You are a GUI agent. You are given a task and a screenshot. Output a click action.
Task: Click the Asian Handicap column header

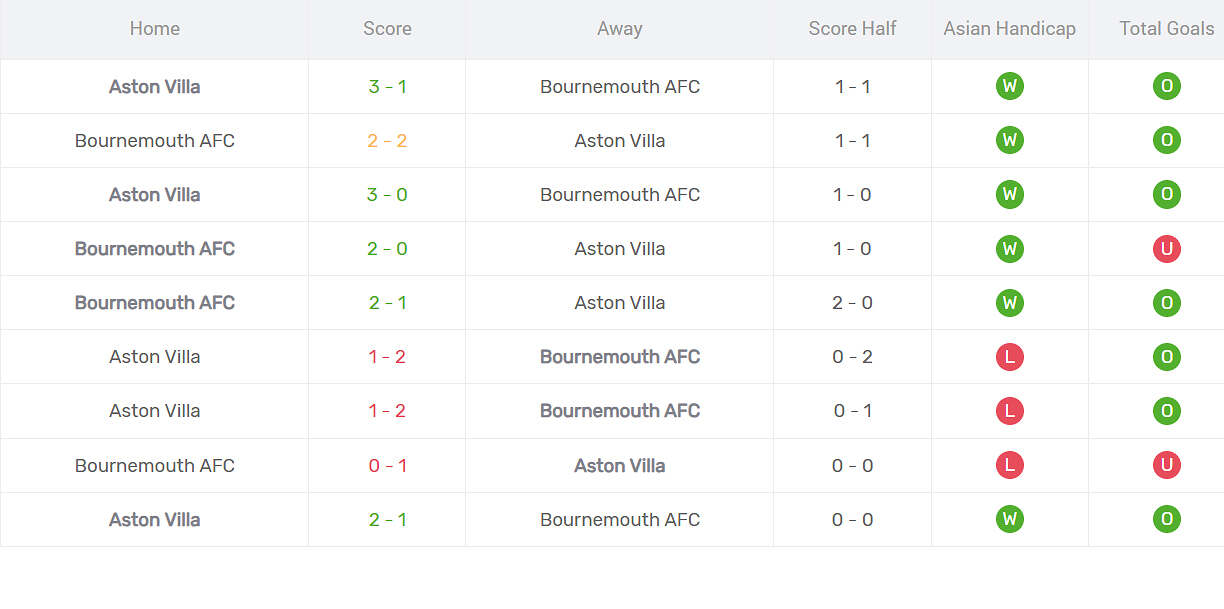coord(1009,29)
